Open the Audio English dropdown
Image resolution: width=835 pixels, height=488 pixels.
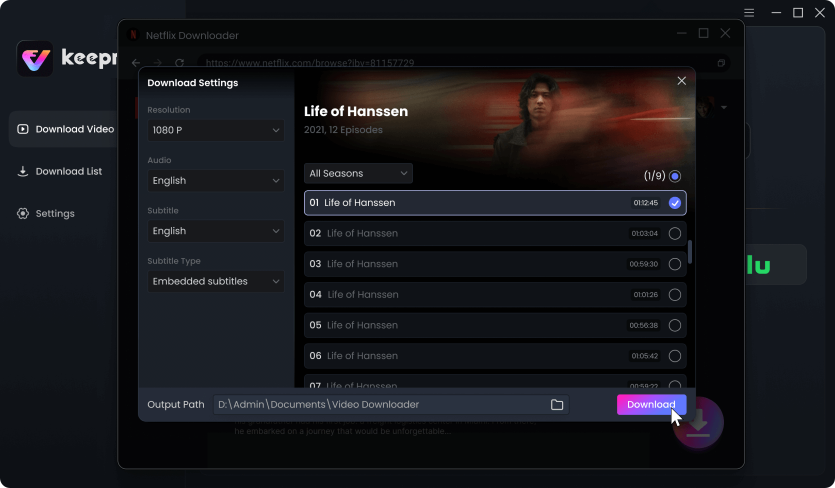pyautogui.click(x=216, y=181)
